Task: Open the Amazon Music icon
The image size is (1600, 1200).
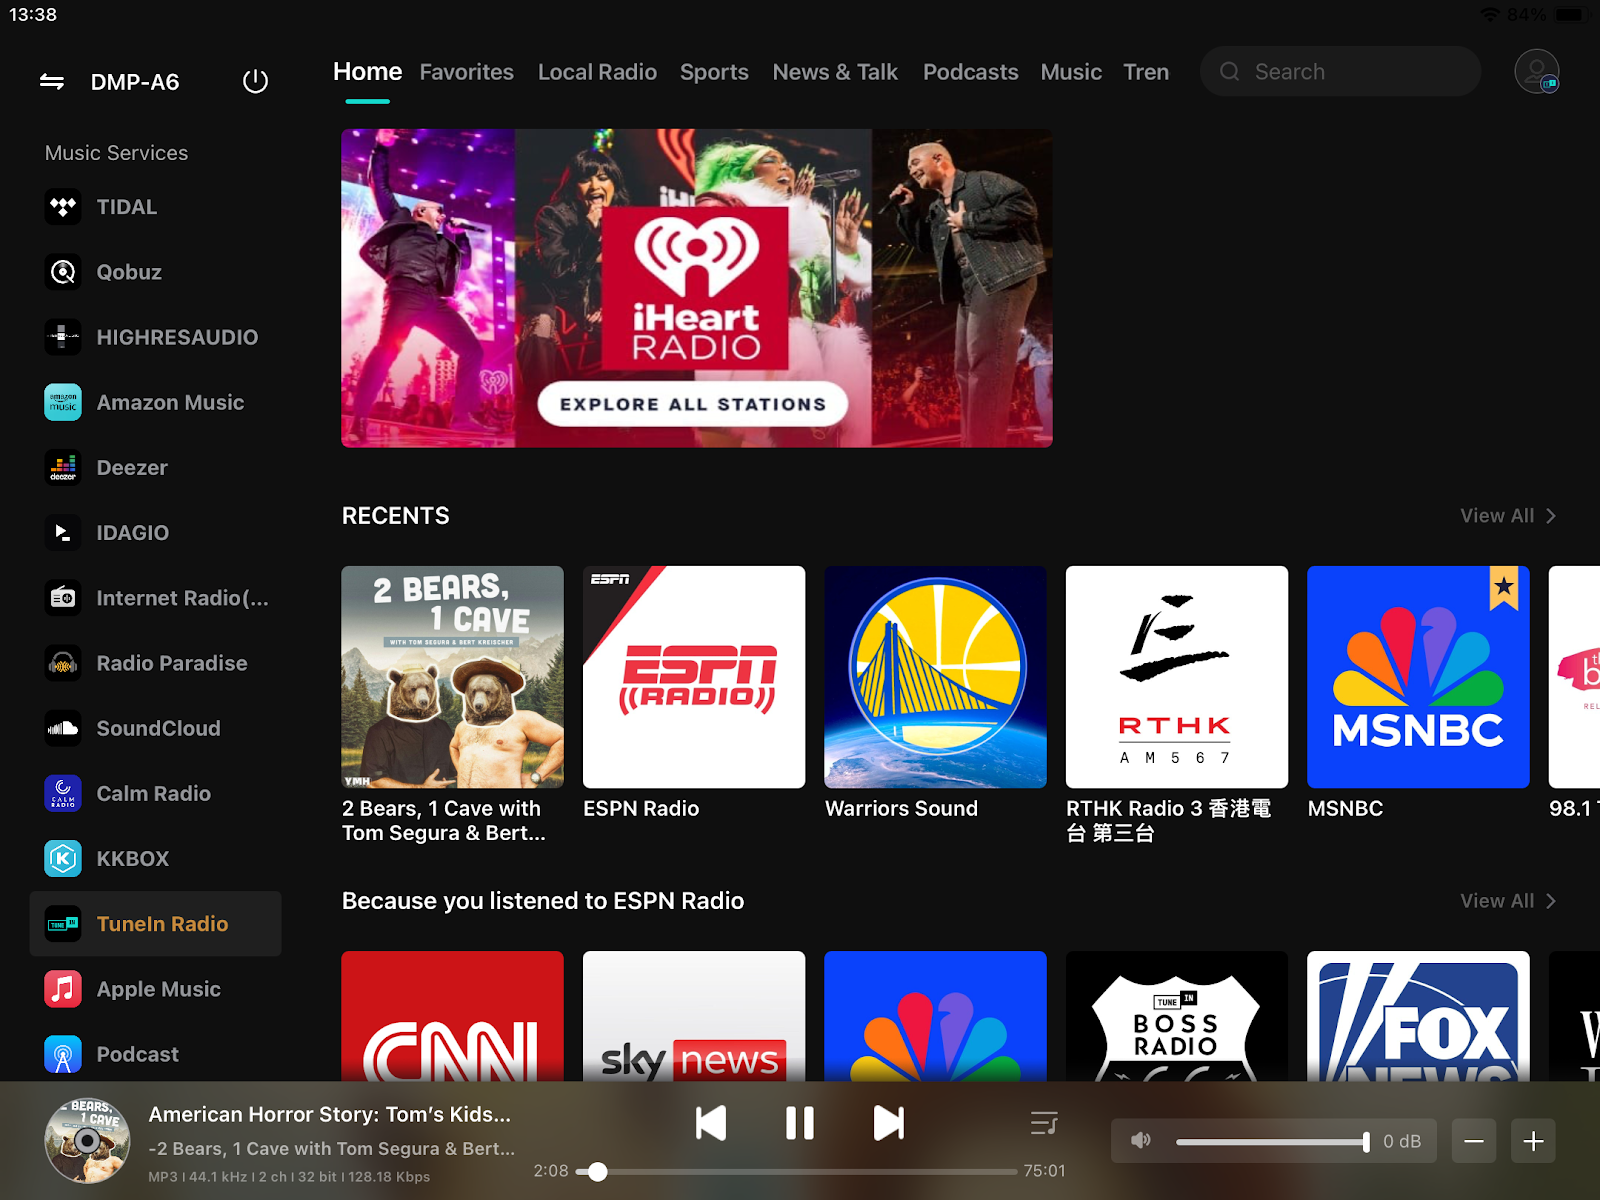Action: coord(63,402)
